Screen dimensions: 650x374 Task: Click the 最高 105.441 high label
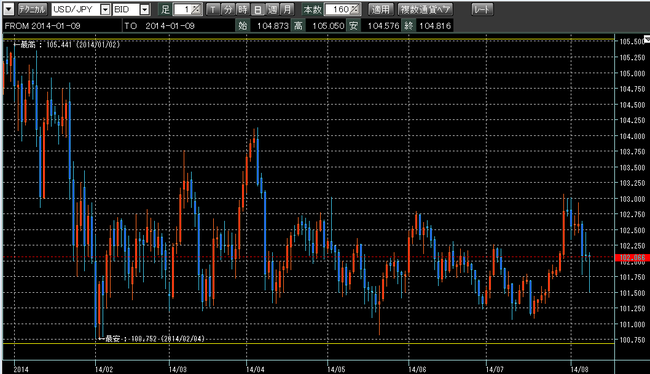[x=66, y=44]
